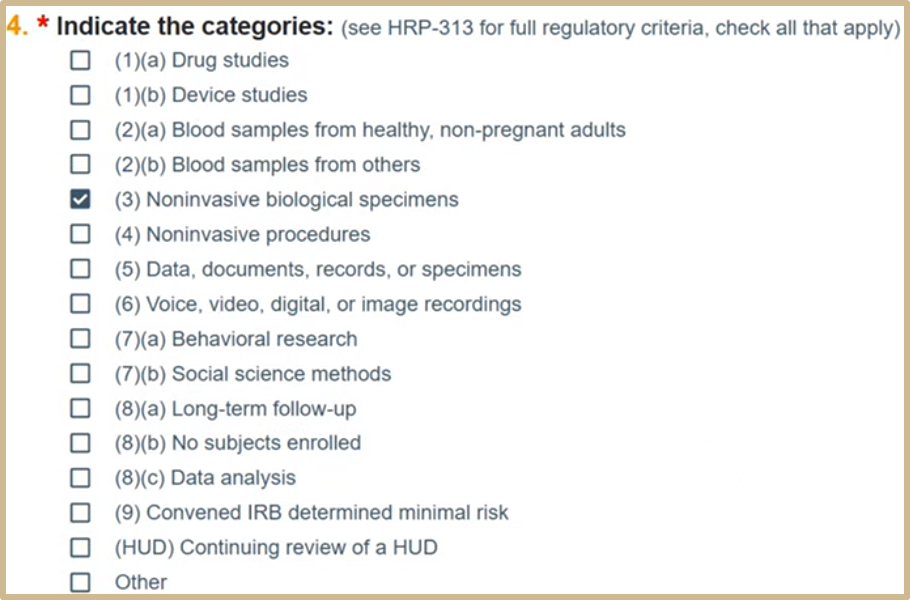This screenshot has height=600, width=910.
Task: Check the (4) Noninvasive procedures box
Action: click(x=80, y=235)
